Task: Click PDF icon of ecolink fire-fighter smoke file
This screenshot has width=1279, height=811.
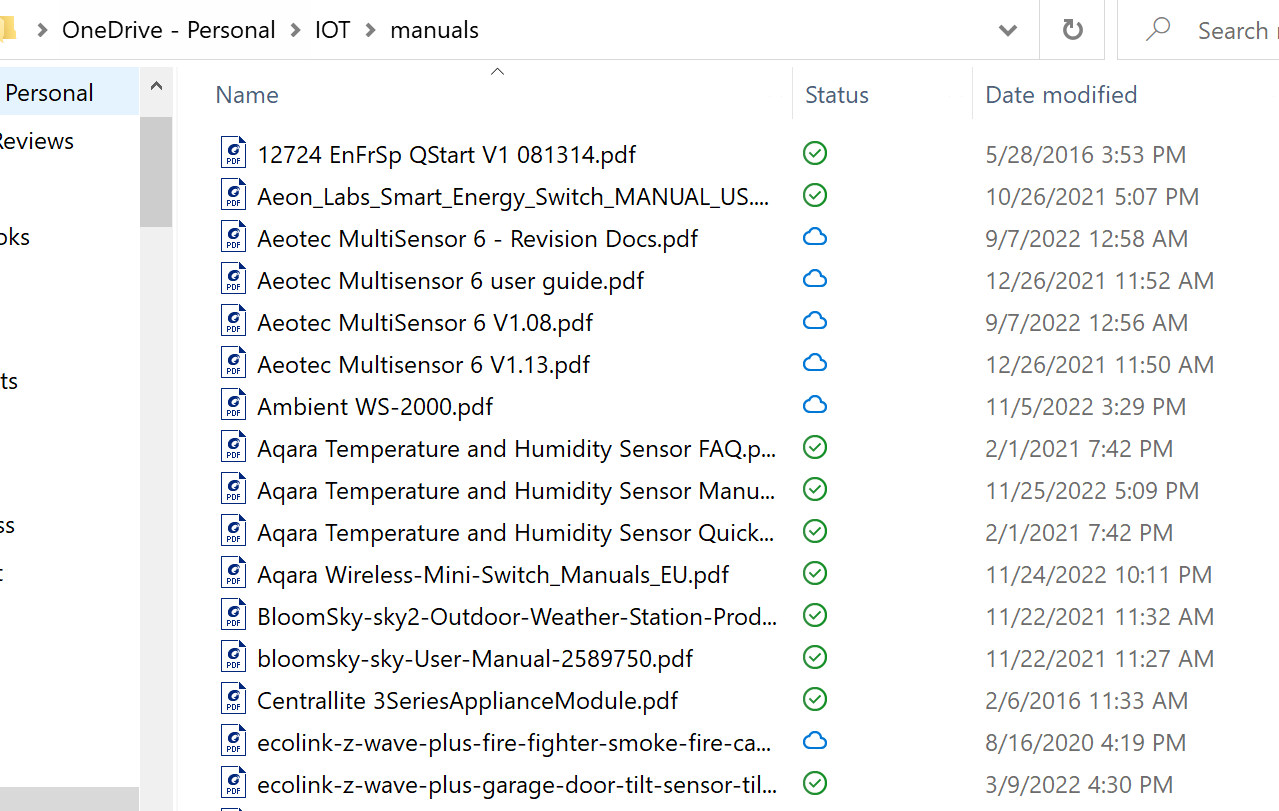Action: click(233, 741)
